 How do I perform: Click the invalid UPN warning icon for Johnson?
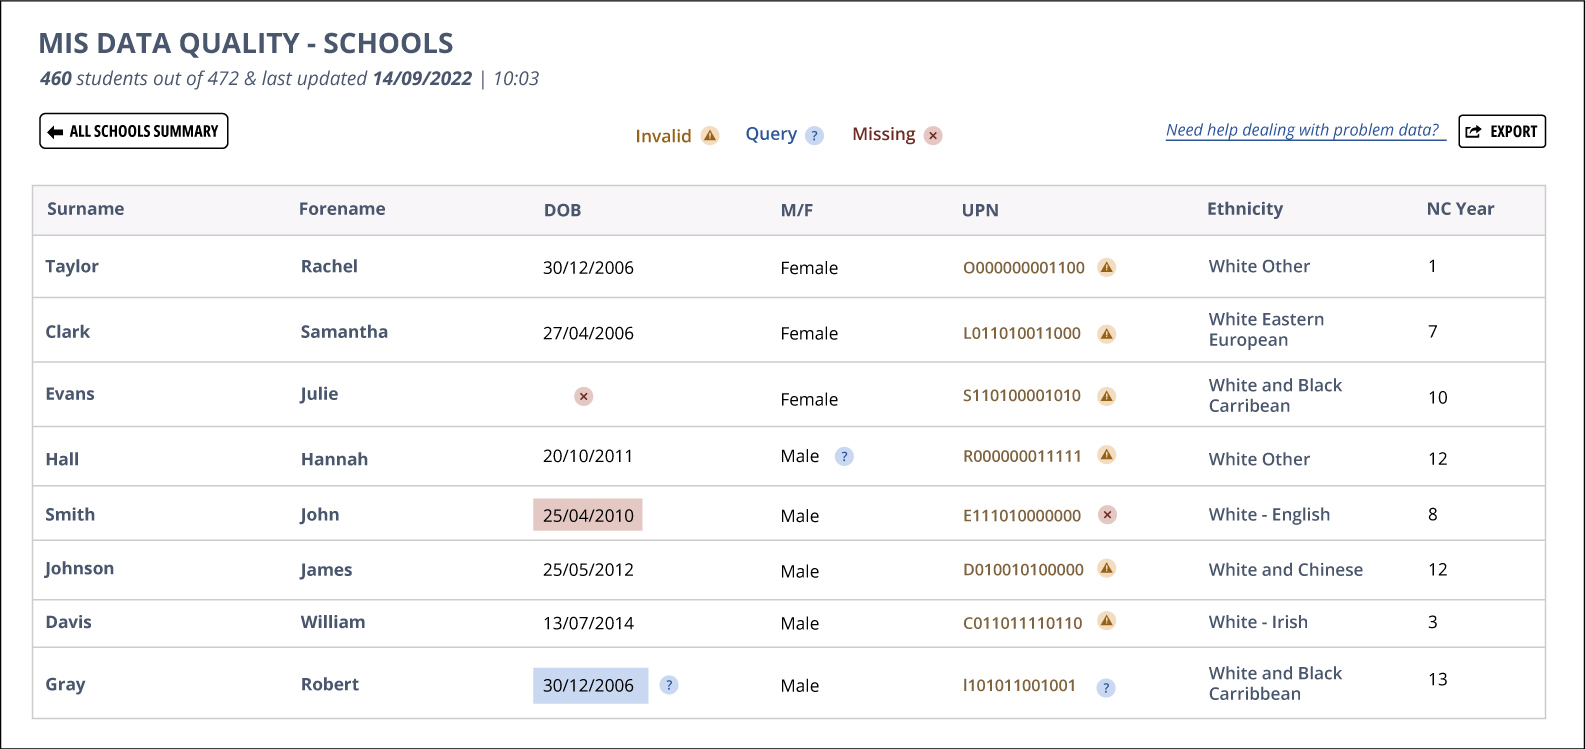click(1107, 568)
